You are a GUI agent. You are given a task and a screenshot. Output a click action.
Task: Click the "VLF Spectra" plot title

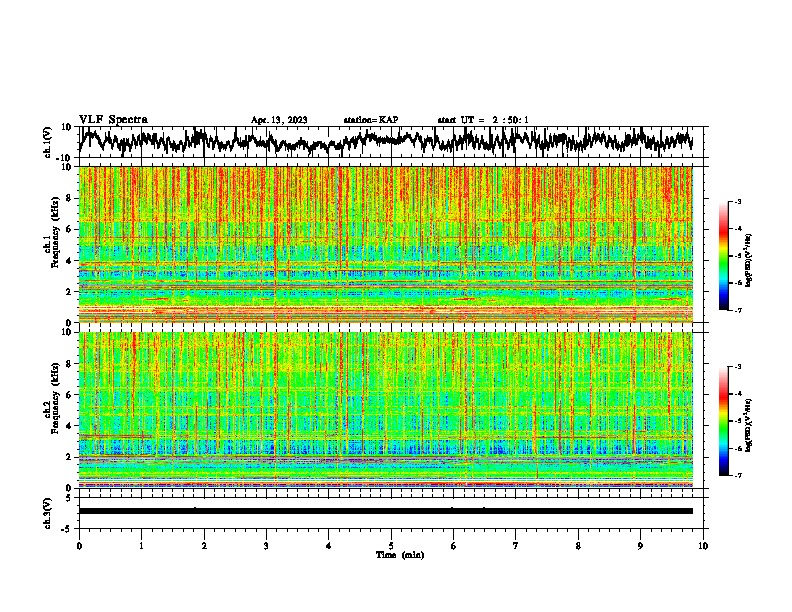coord(113,120)
